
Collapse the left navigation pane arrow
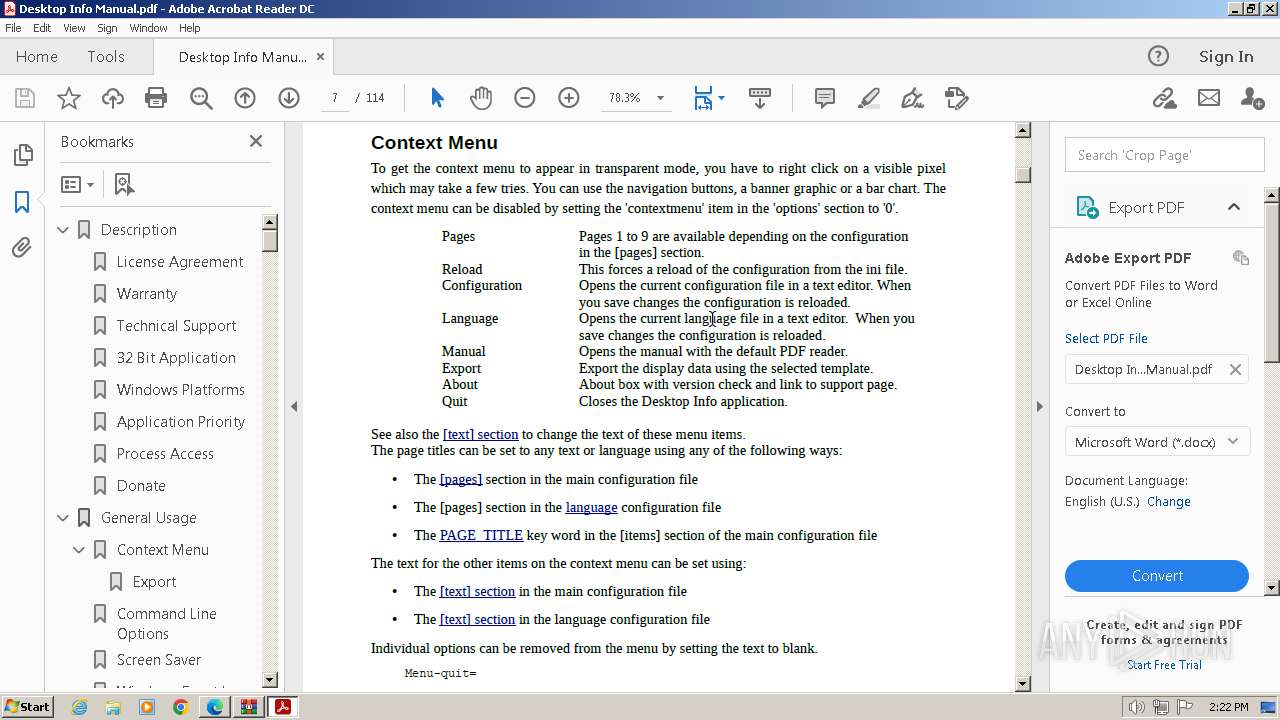294,406
